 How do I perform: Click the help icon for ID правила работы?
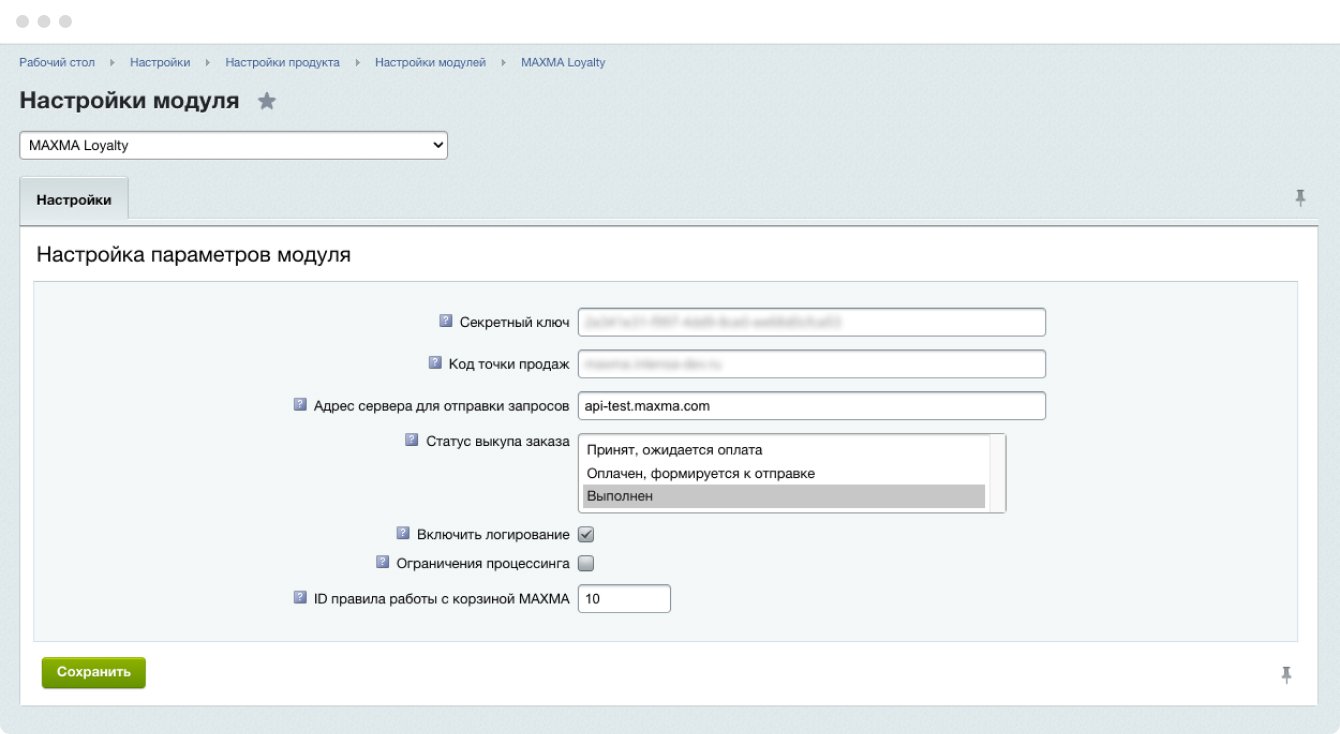tap(300, 597)
